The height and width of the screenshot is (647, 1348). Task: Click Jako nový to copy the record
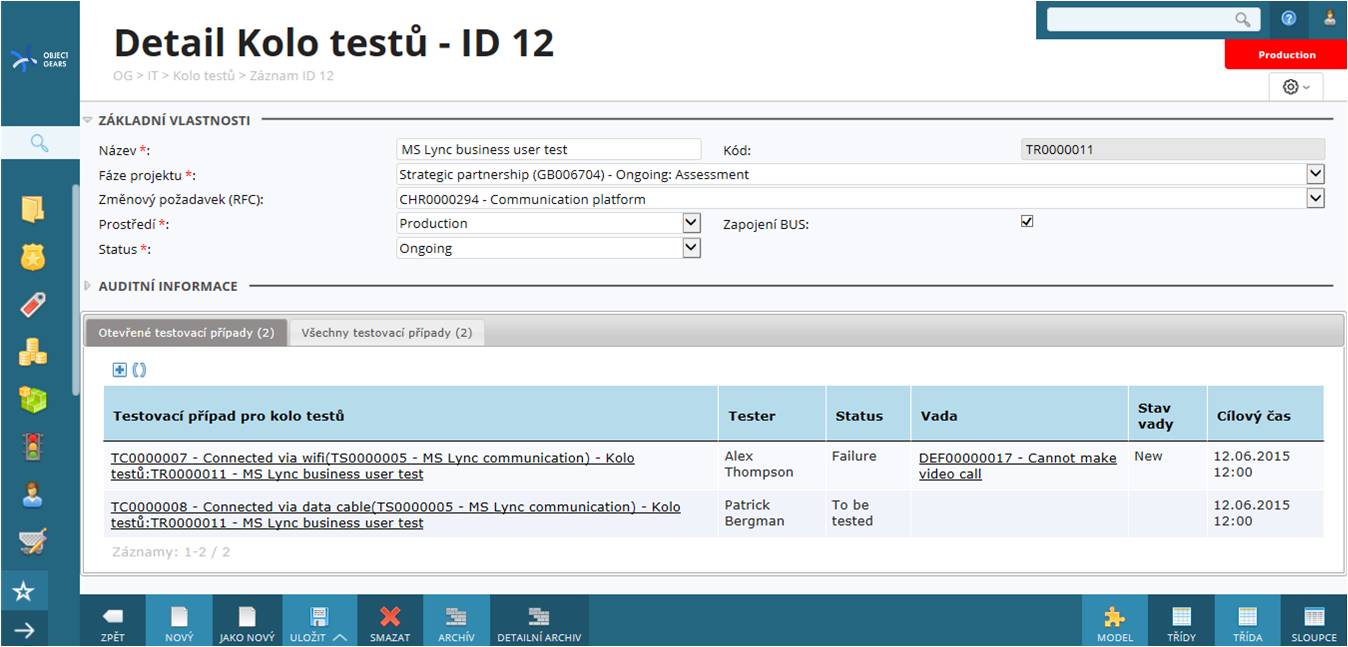247,622
